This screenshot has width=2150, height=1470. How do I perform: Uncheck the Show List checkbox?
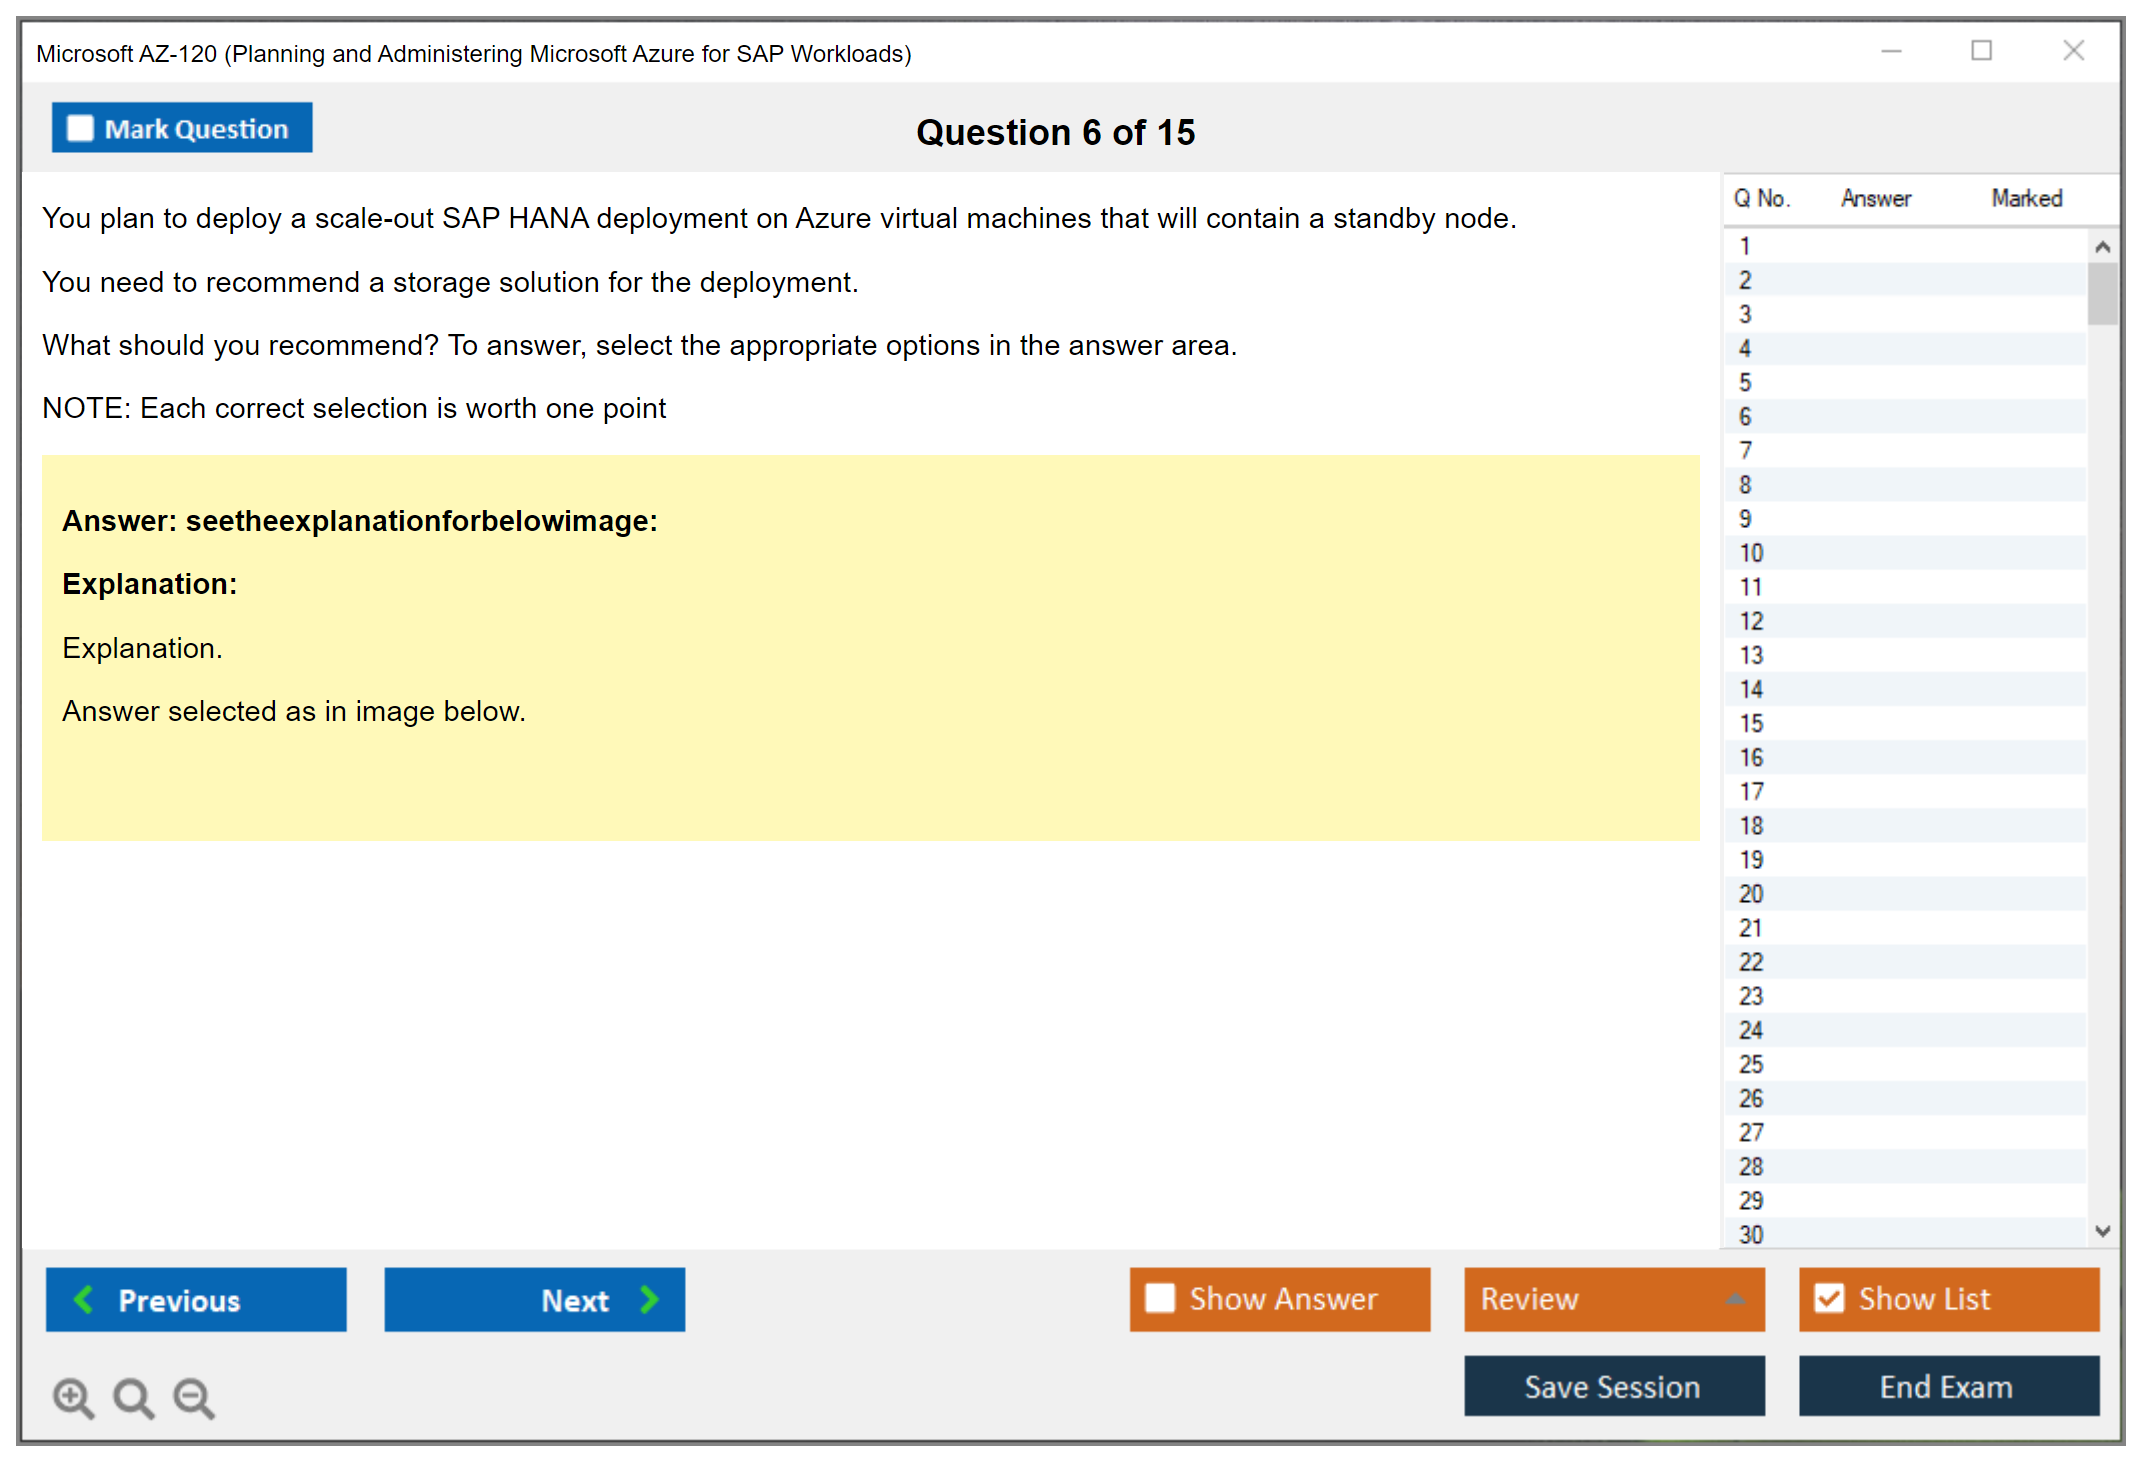coord(1829,1298)
